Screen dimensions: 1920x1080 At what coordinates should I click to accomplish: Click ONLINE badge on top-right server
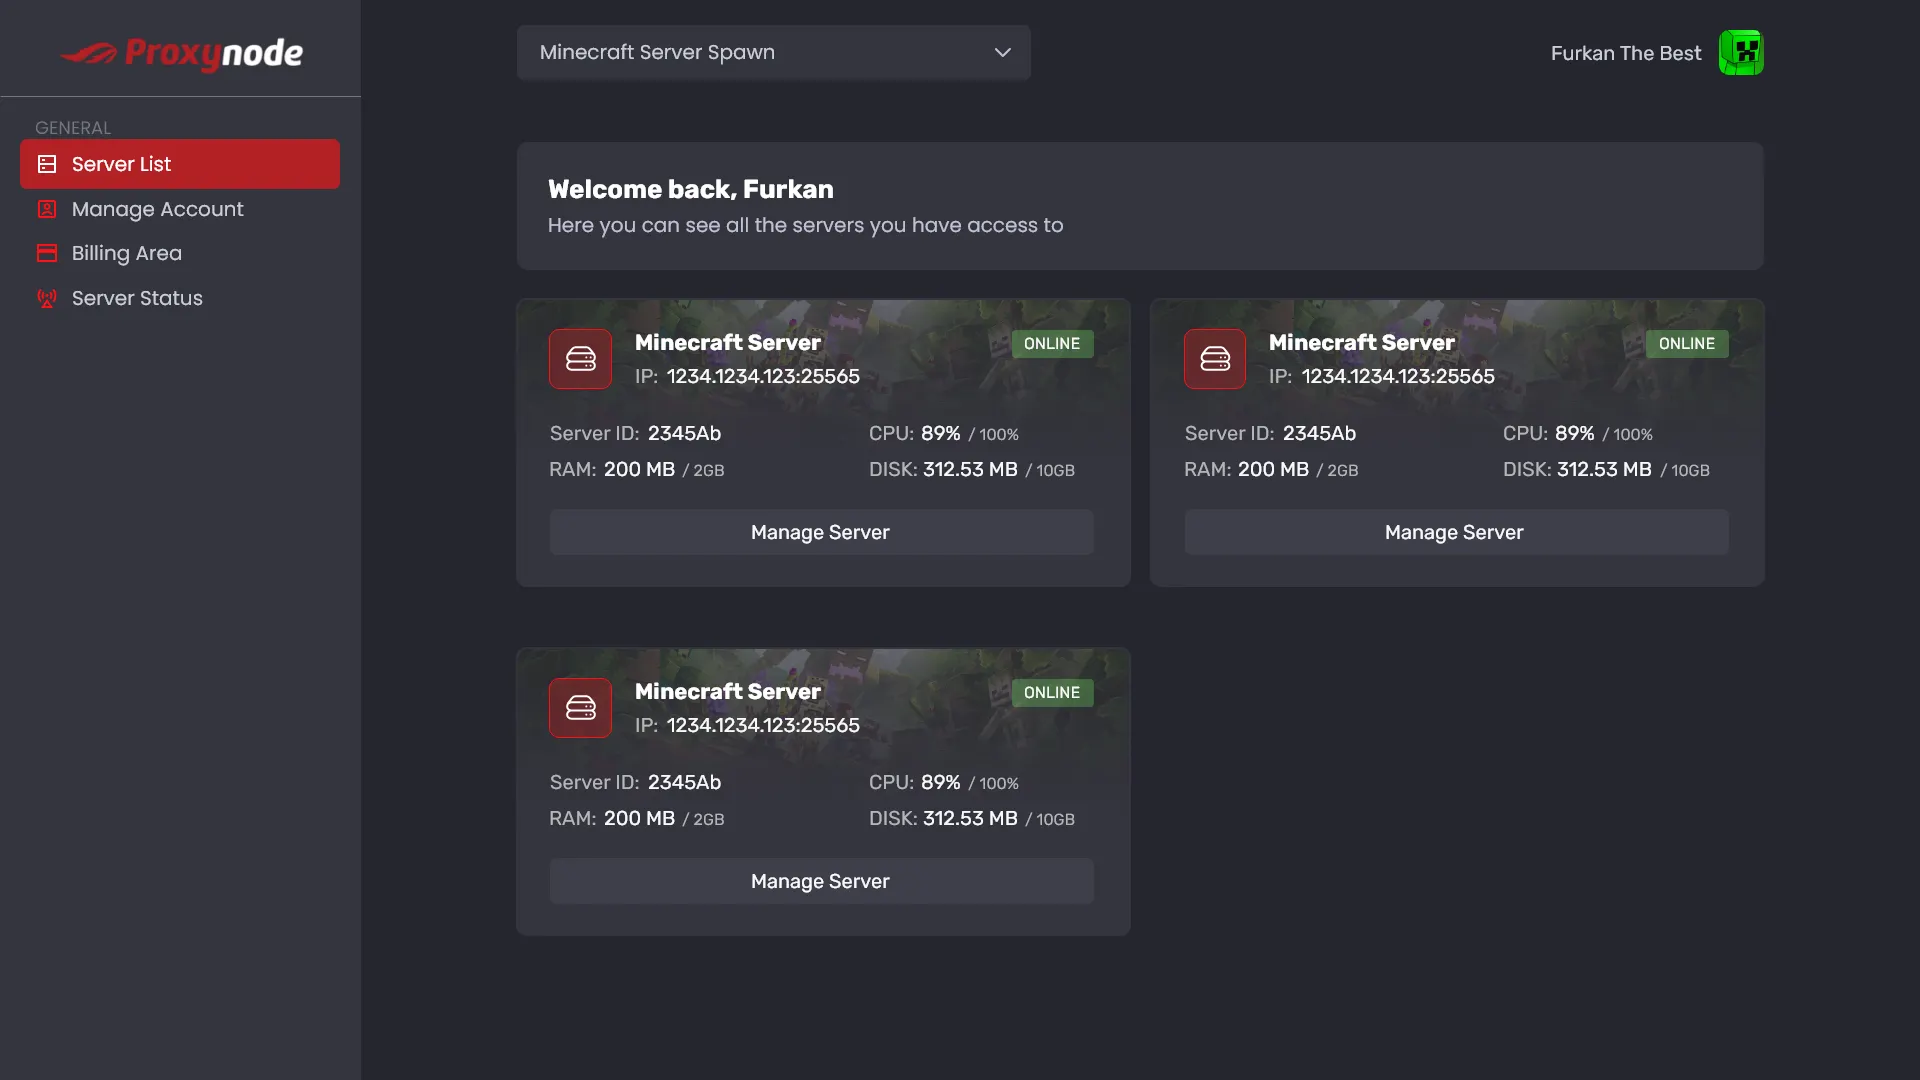click(1686, 344)
